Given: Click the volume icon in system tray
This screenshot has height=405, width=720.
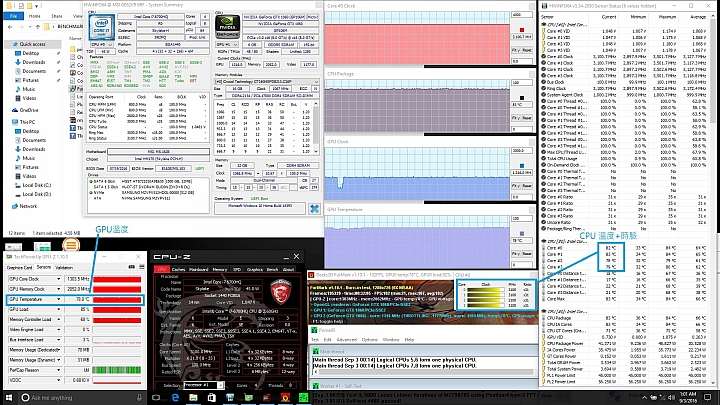Looking at the screenshot, I should click(x=671, y=398).
